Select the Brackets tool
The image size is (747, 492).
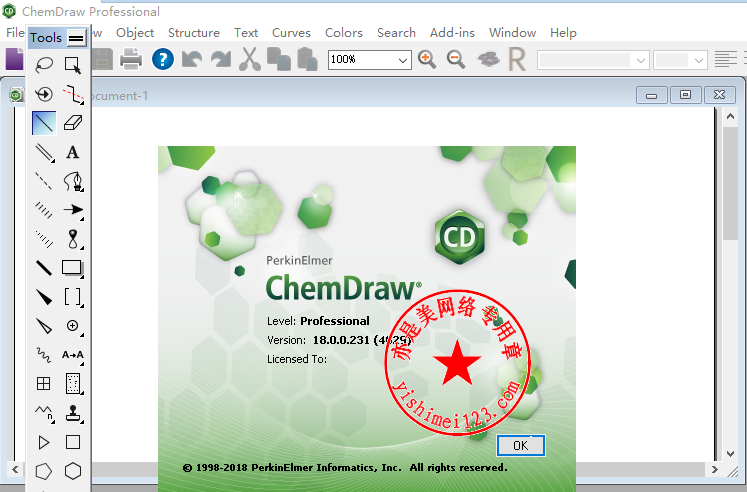click(x=73, y=297)
